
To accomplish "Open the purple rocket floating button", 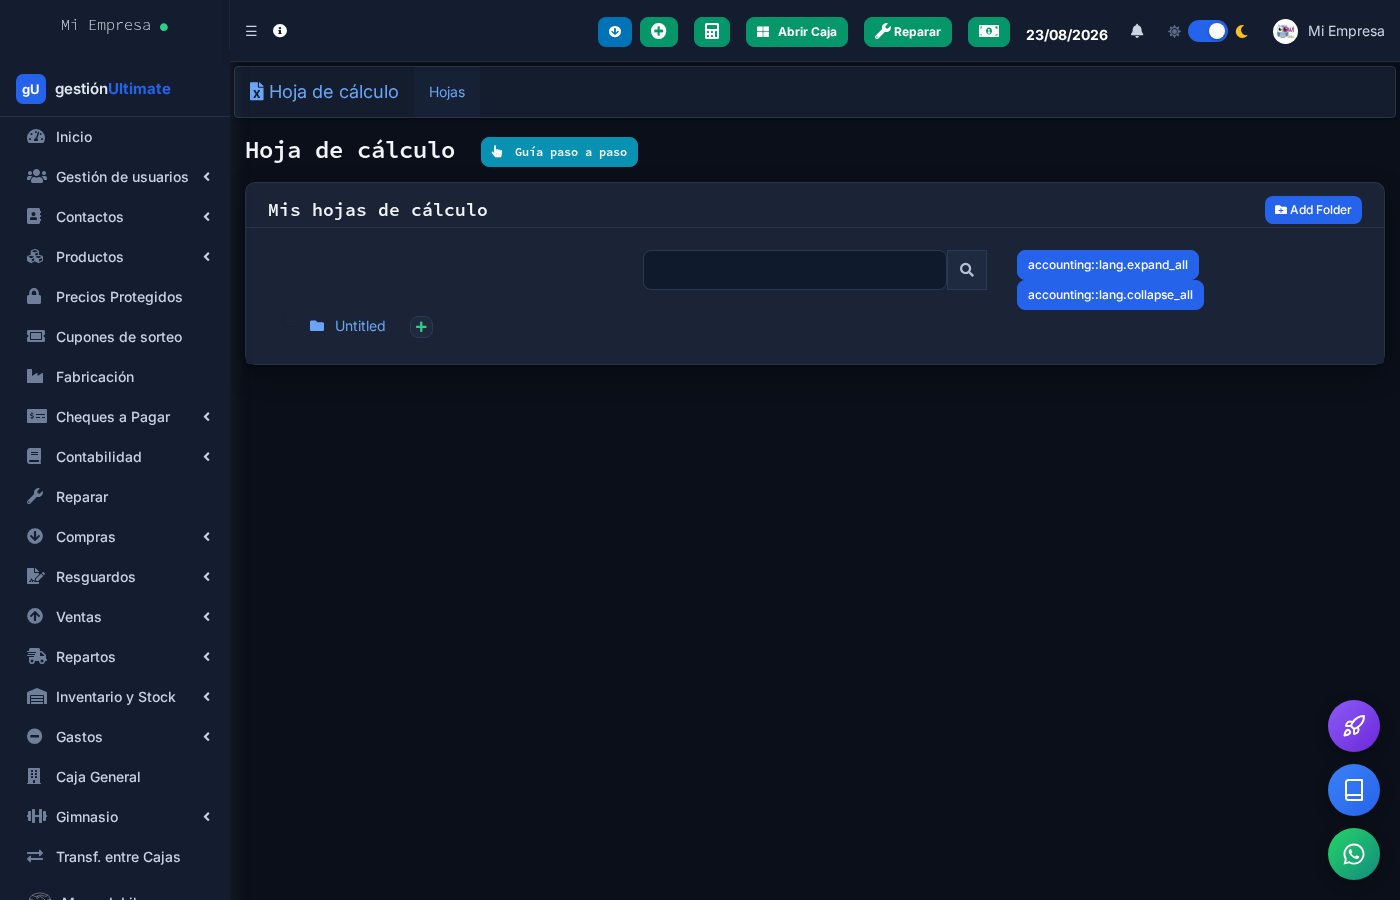I will [1354, 726].
